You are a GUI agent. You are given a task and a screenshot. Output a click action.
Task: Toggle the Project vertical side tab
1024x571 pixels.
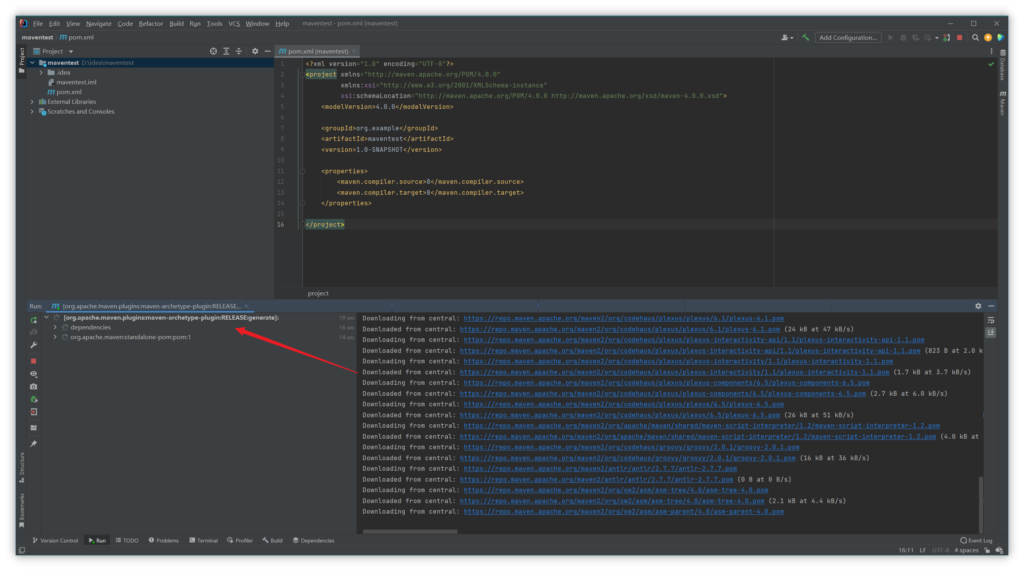click(x=22, y=60)
